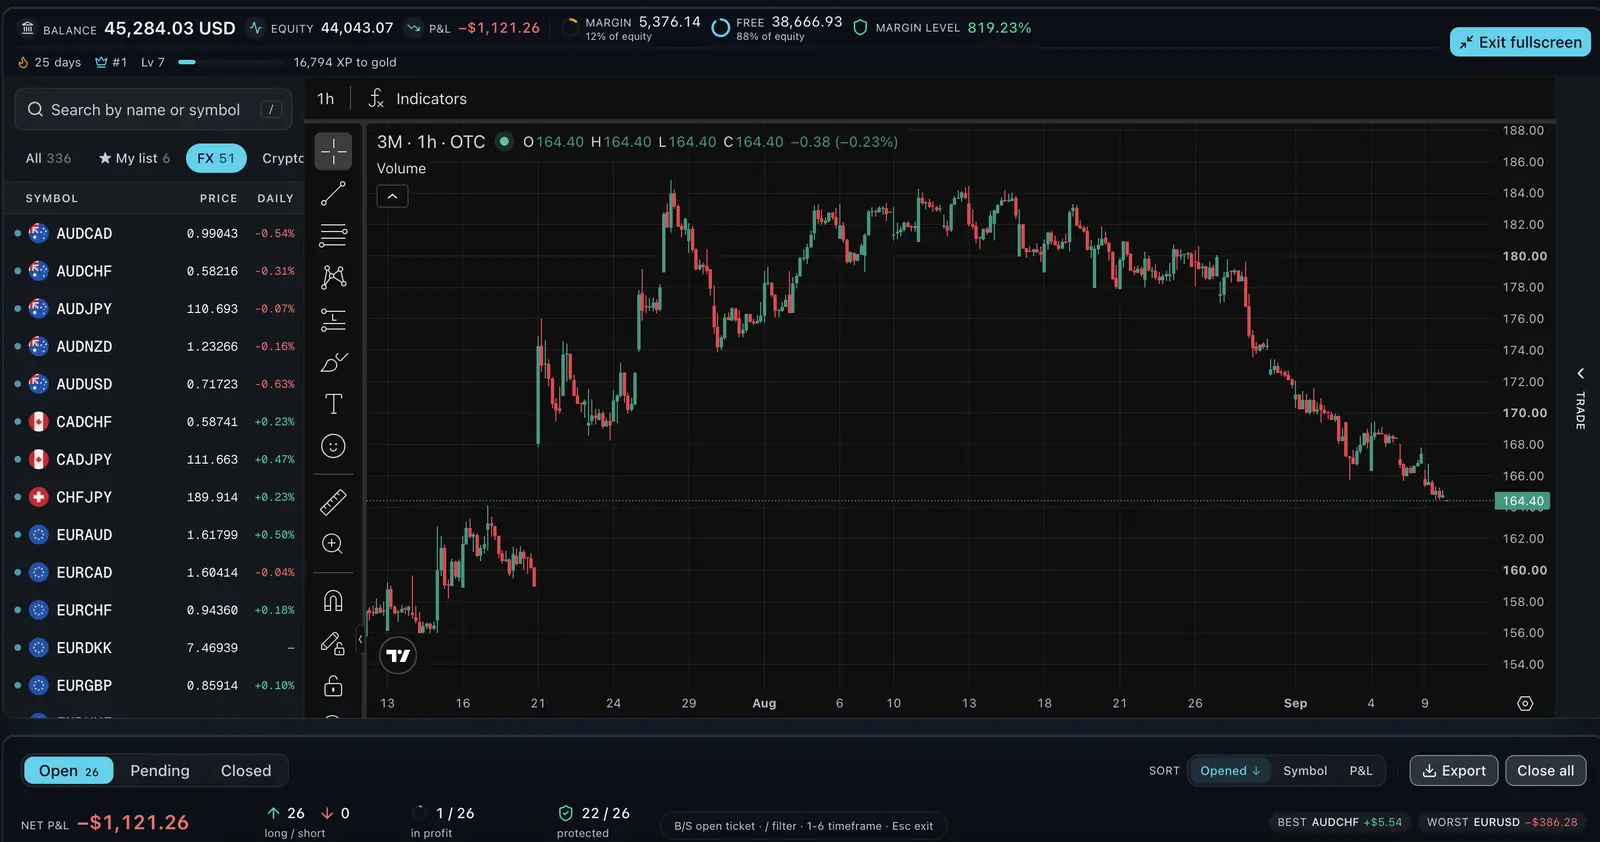Sort positions by P&L

[1361, 770]
